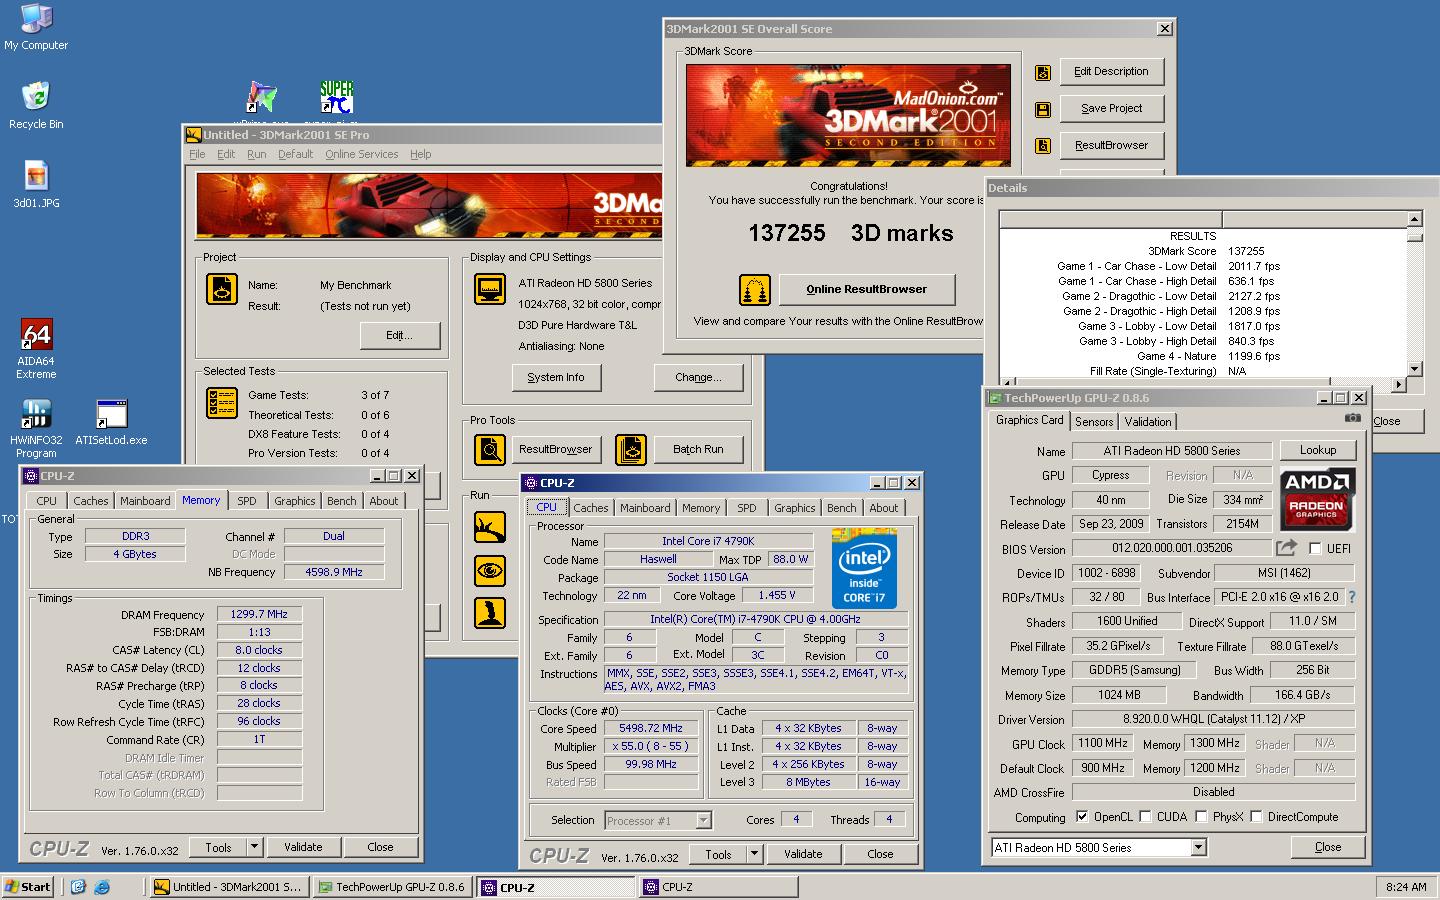Click the Close button in GPU-Z
Screen dimensions: 1440x900
(x=1328, y=847)
